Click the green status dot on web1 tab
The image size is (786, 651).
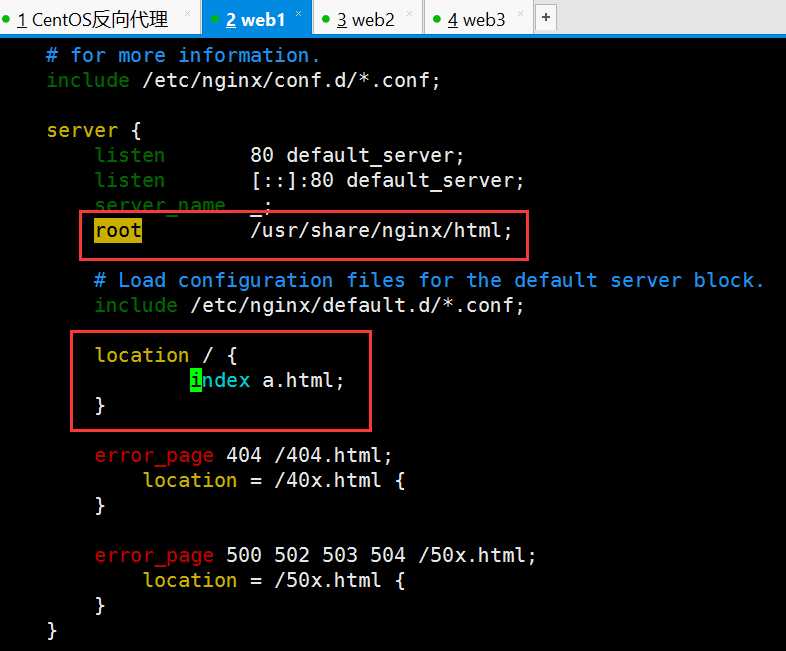click(x=215, y=19)
